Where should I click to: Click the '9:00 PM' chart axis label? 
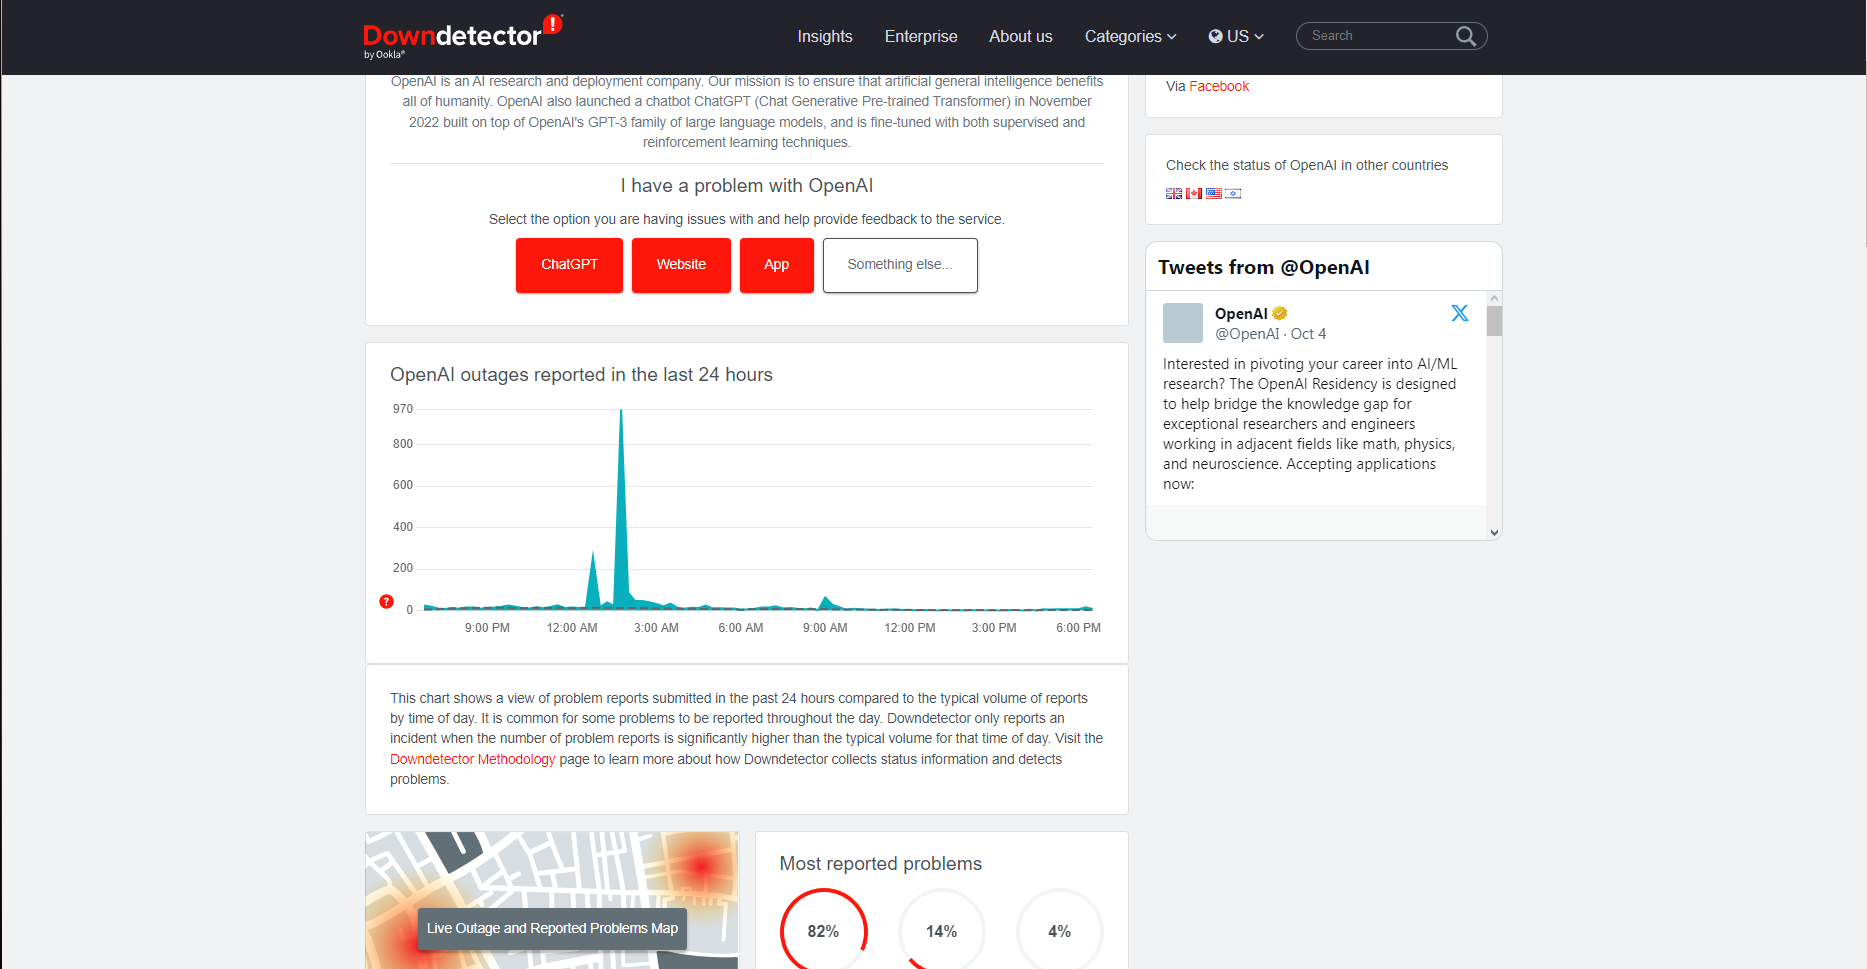(487, 628)
